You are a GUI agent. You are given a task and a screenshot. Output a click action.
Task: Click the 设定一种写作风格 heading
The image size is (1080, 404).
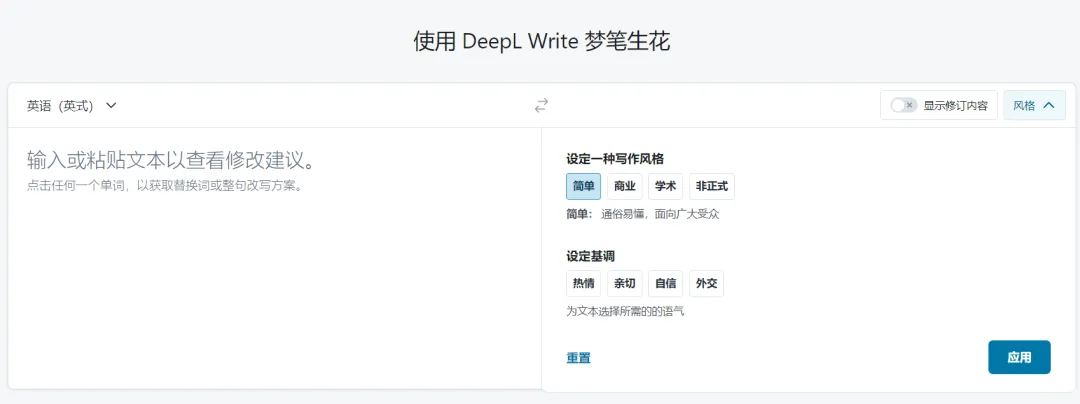pyautogui.click(x=615, y=158)
